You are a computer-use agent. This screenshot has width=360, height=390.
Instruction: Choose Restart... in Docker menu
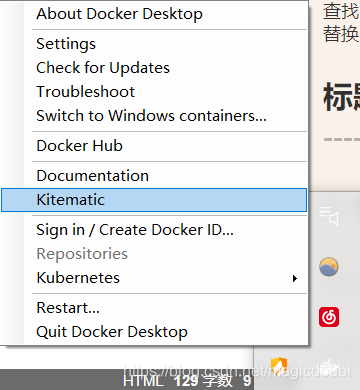(x=153, y=308)
